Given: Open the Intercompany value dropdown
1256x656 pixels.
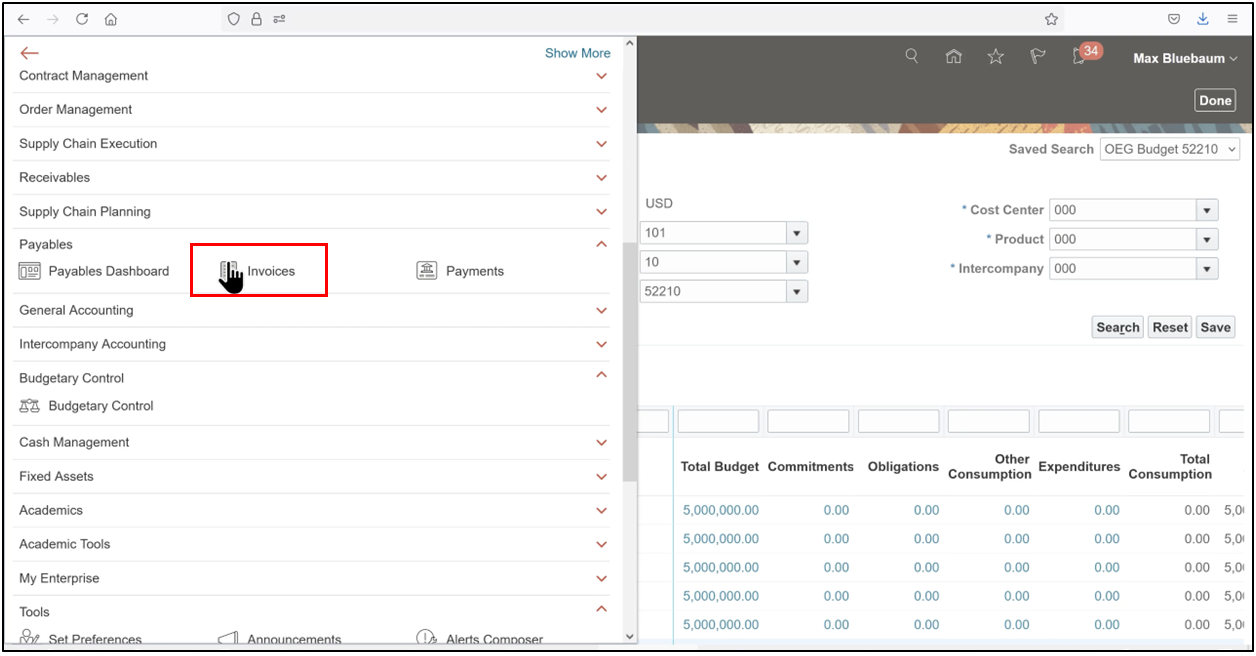Looking at the screenshot, I should 1208,268.
